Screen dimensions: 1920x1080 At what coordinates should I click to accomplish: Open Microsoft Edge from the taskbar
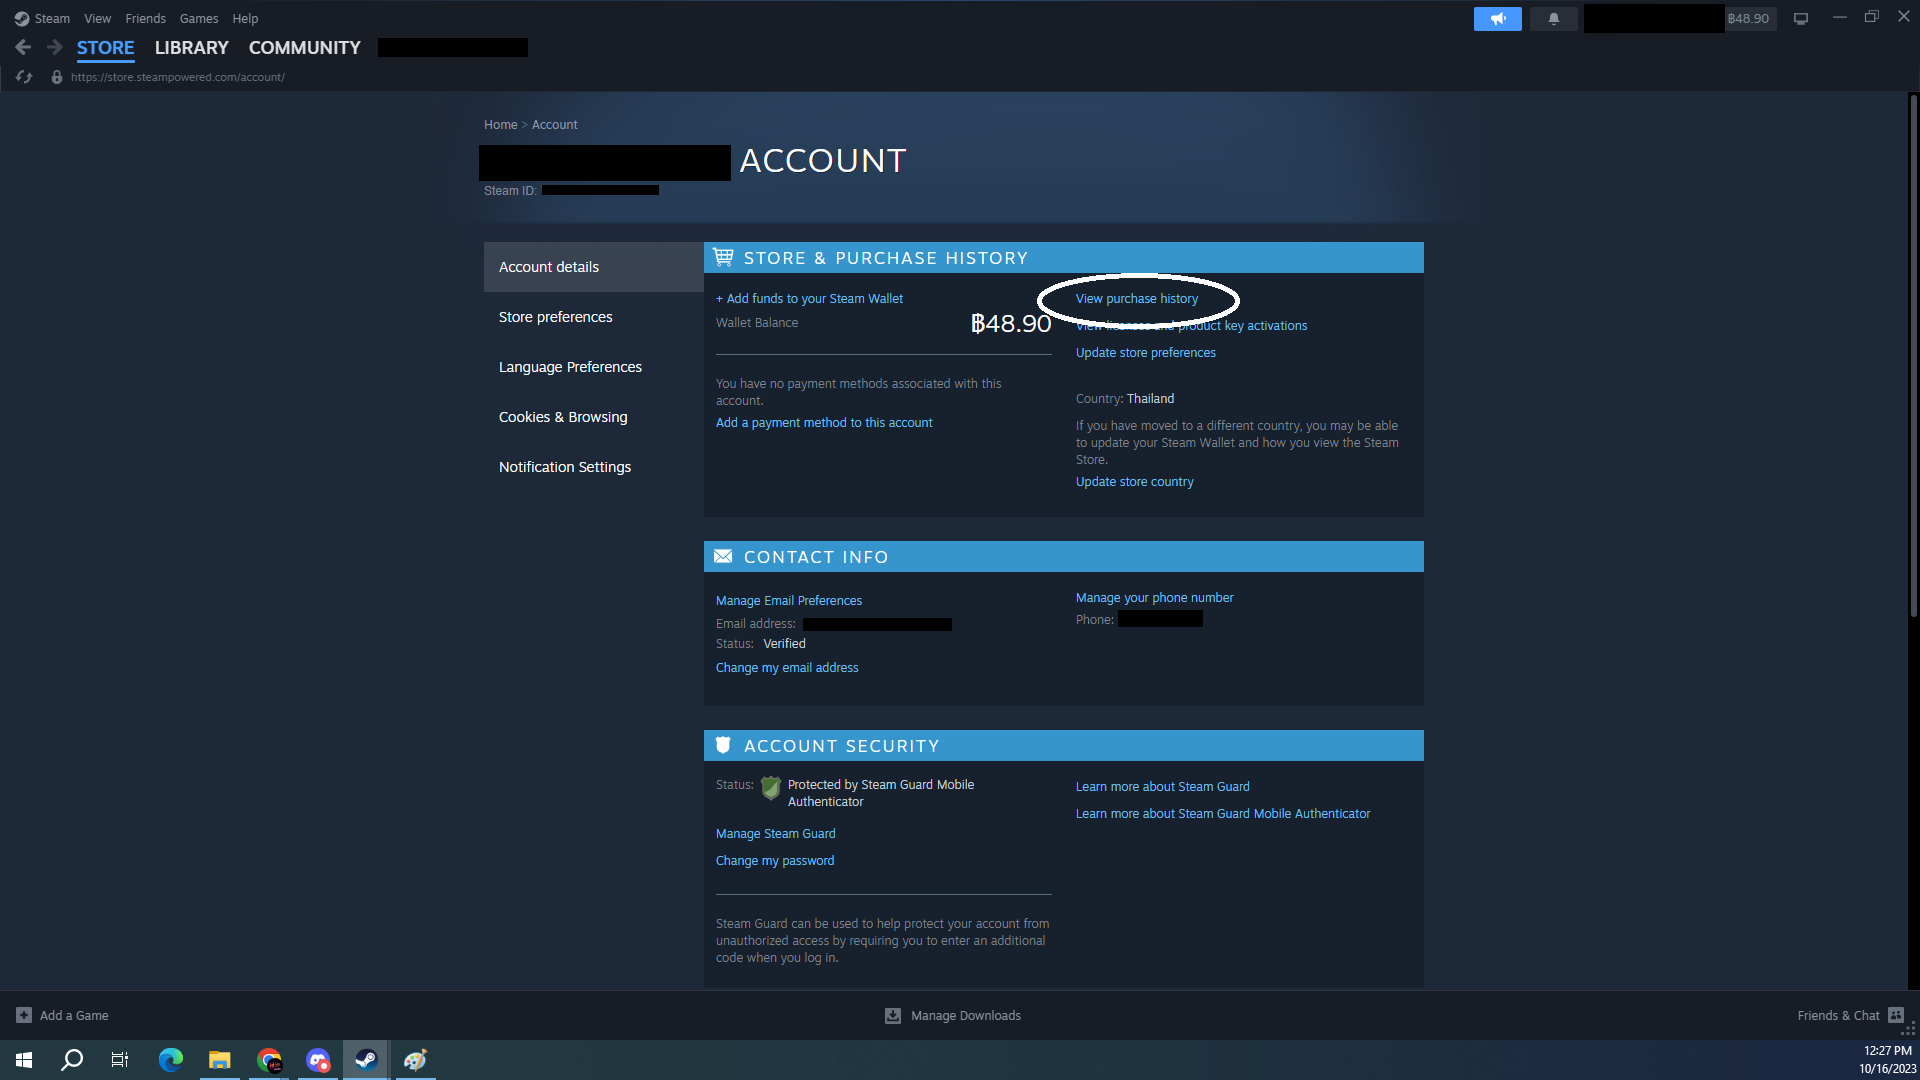171,1060
